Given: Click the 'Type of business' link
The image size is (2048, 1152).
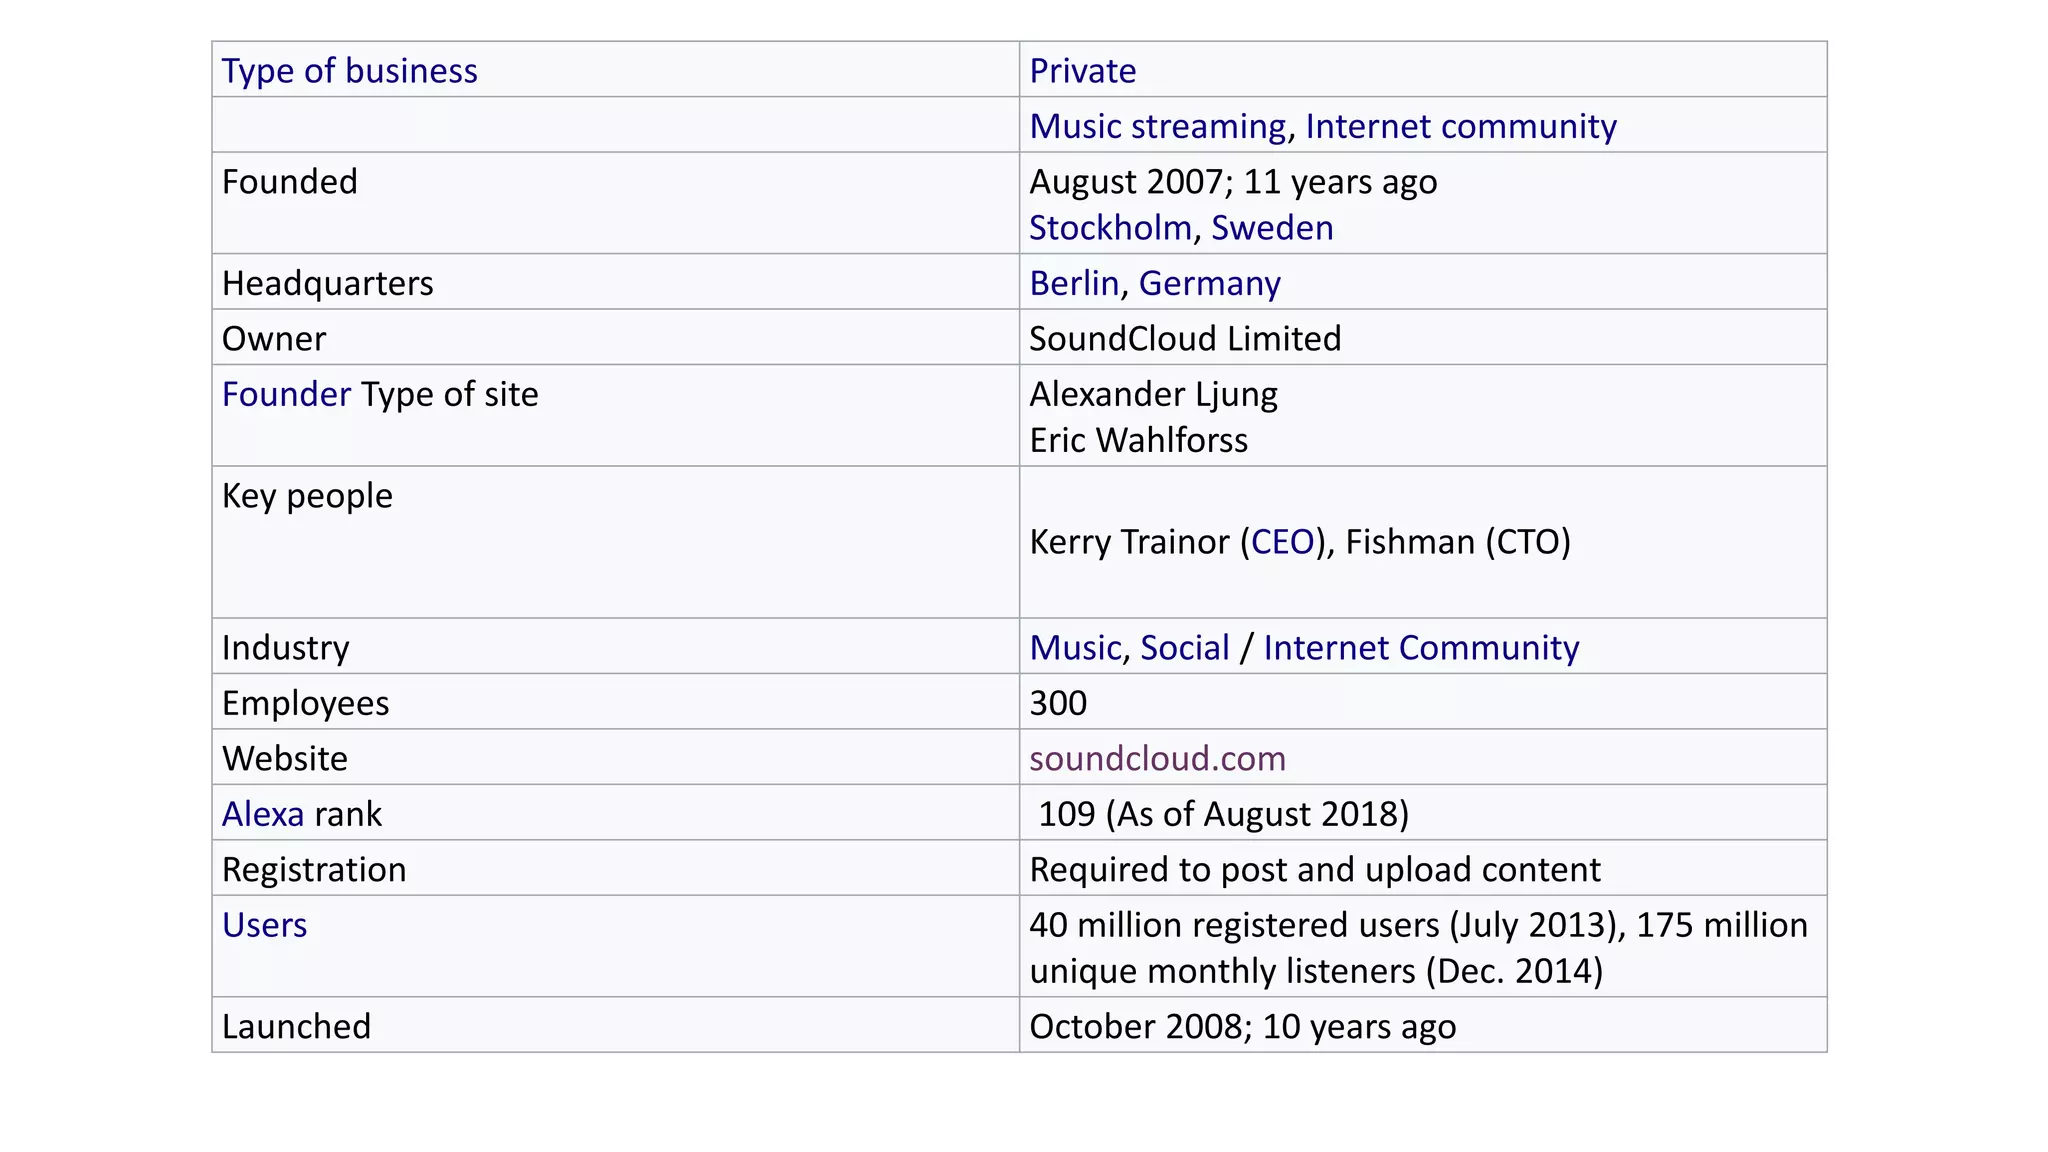Looking at the screenshot, I should (349, 71).
